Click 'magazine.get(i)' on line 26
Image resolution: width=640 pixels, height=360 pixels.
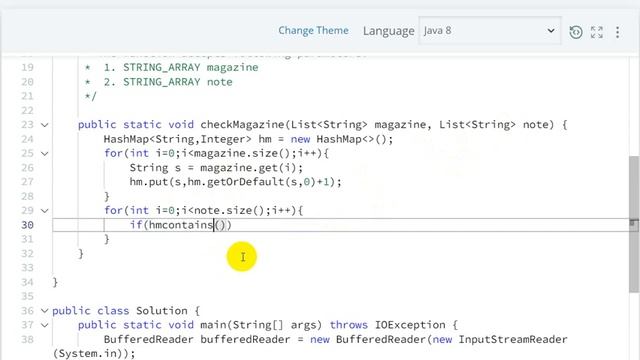(x=249, y=168)
